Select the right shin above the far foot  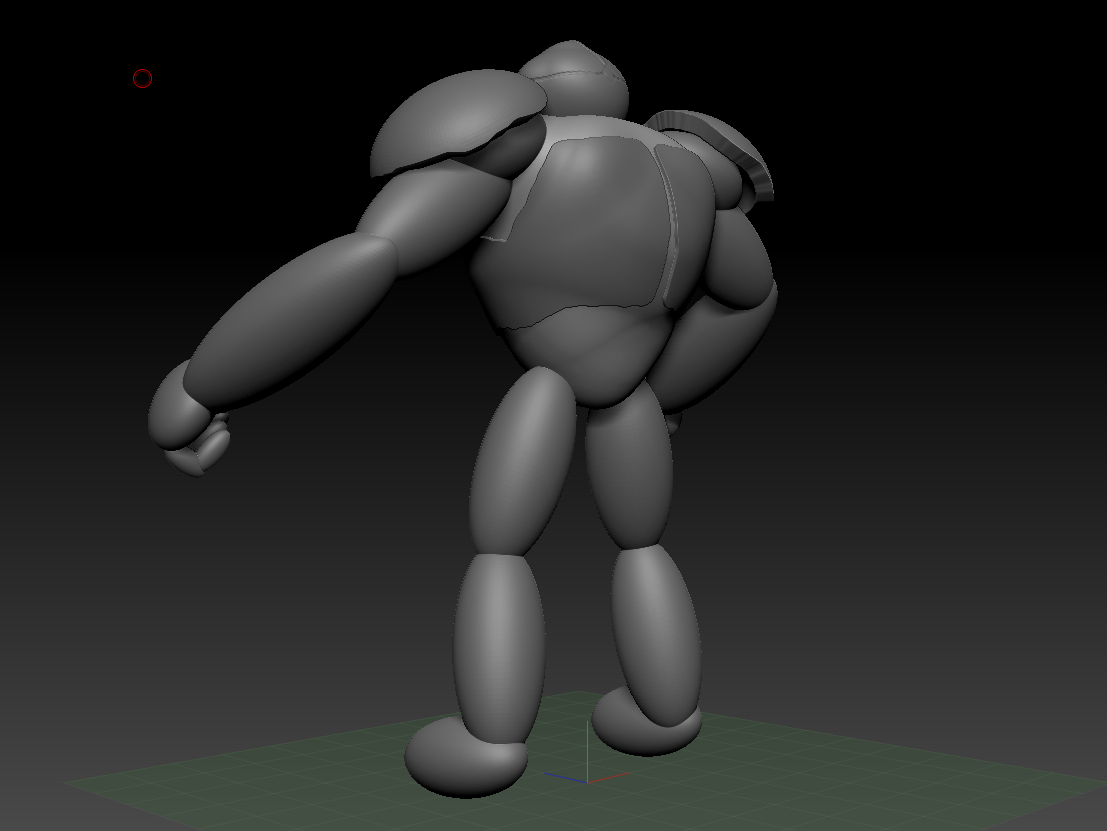tap(657, 635)
